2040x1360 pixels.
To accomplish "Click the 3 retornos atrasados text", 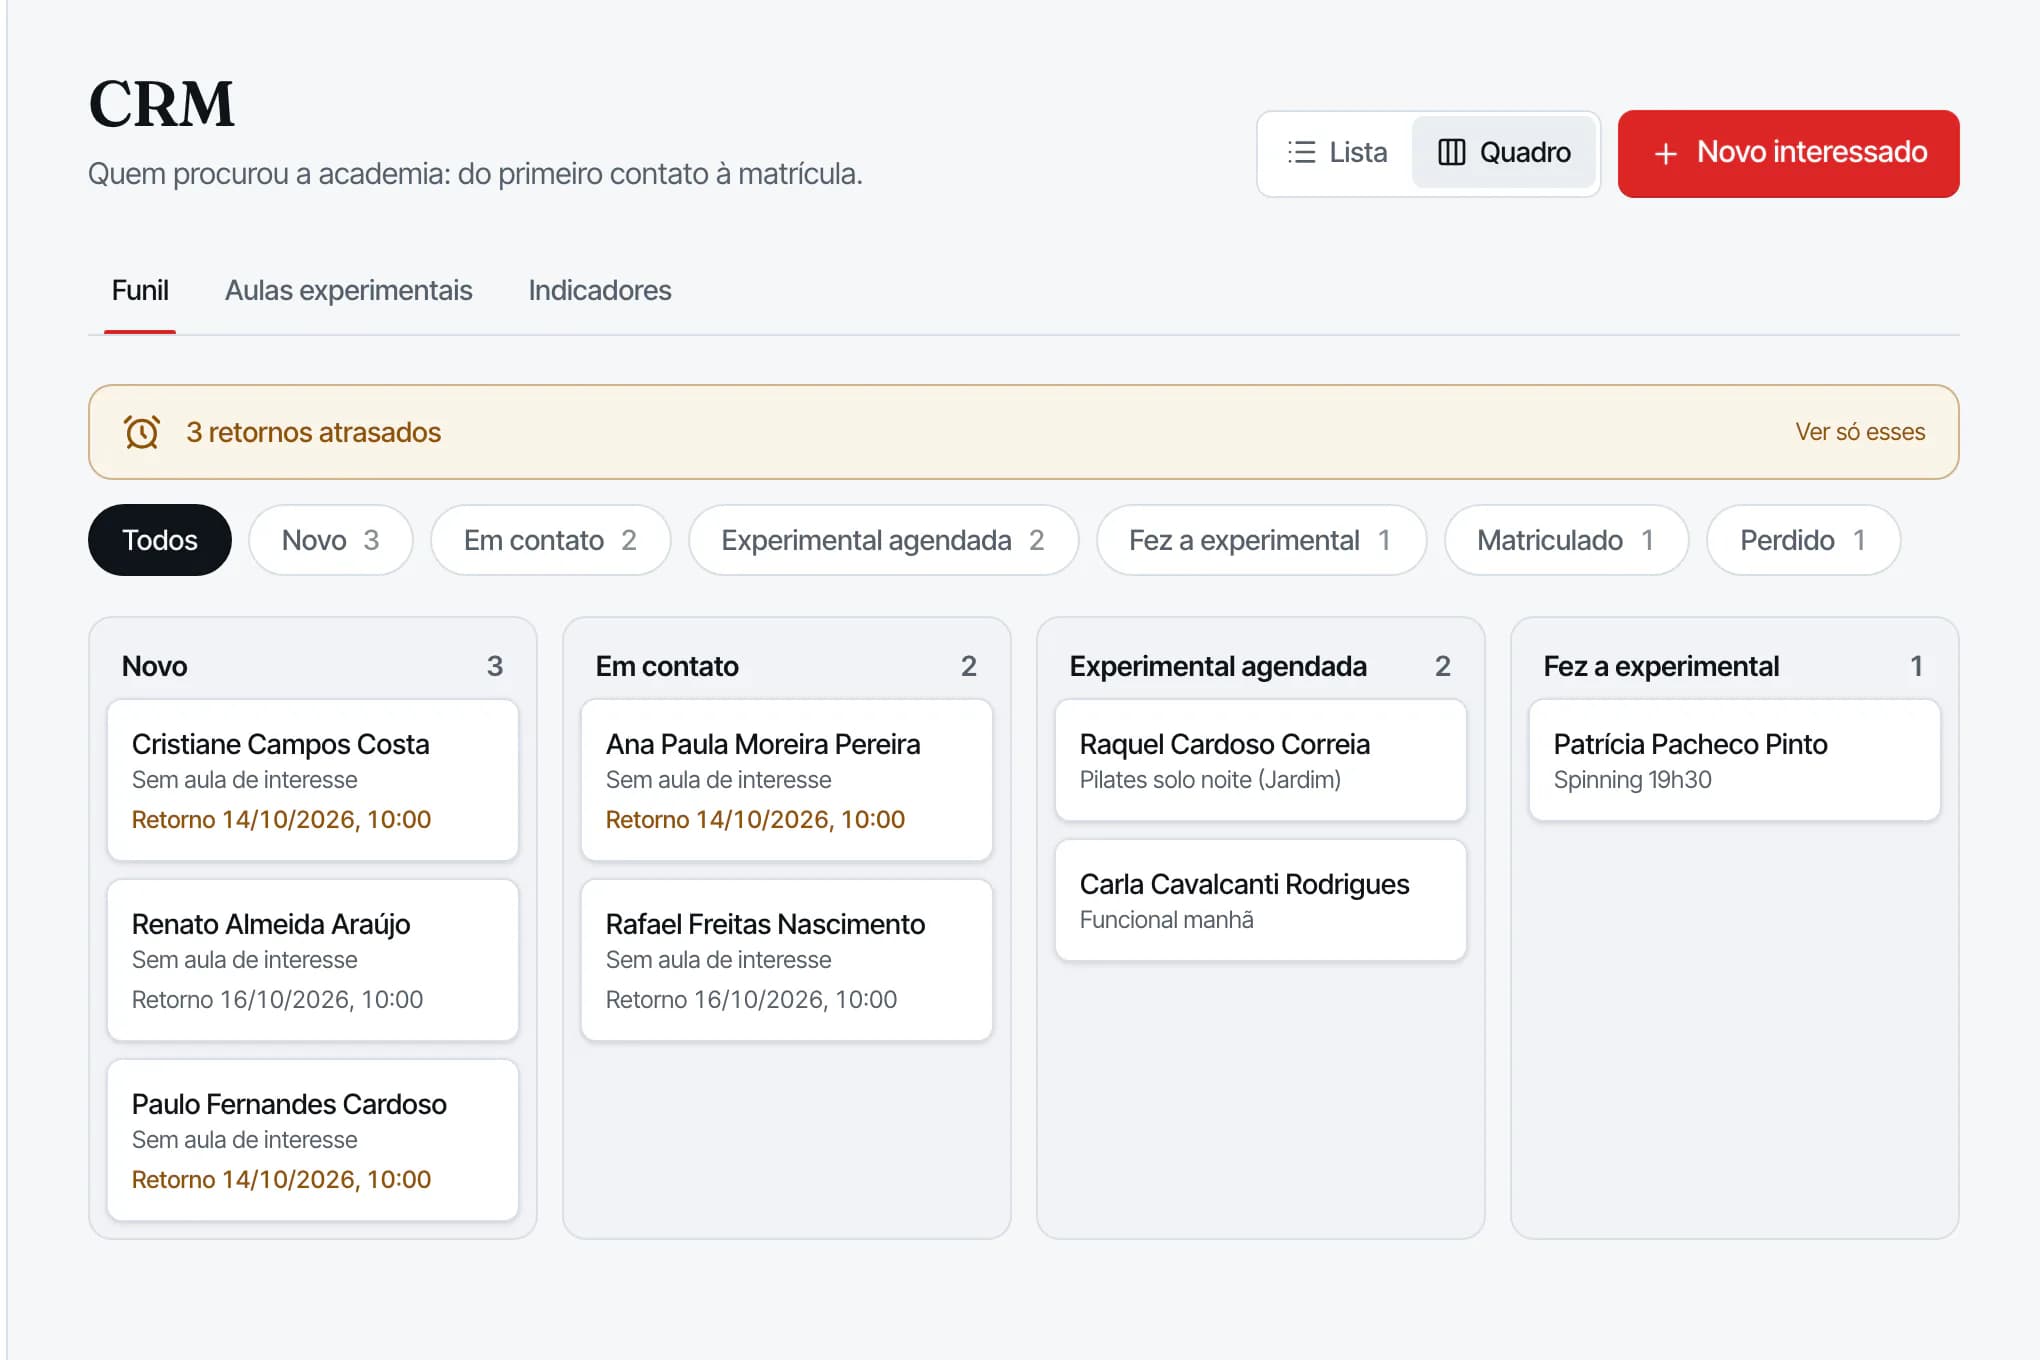I will click(x=313, y=432).
